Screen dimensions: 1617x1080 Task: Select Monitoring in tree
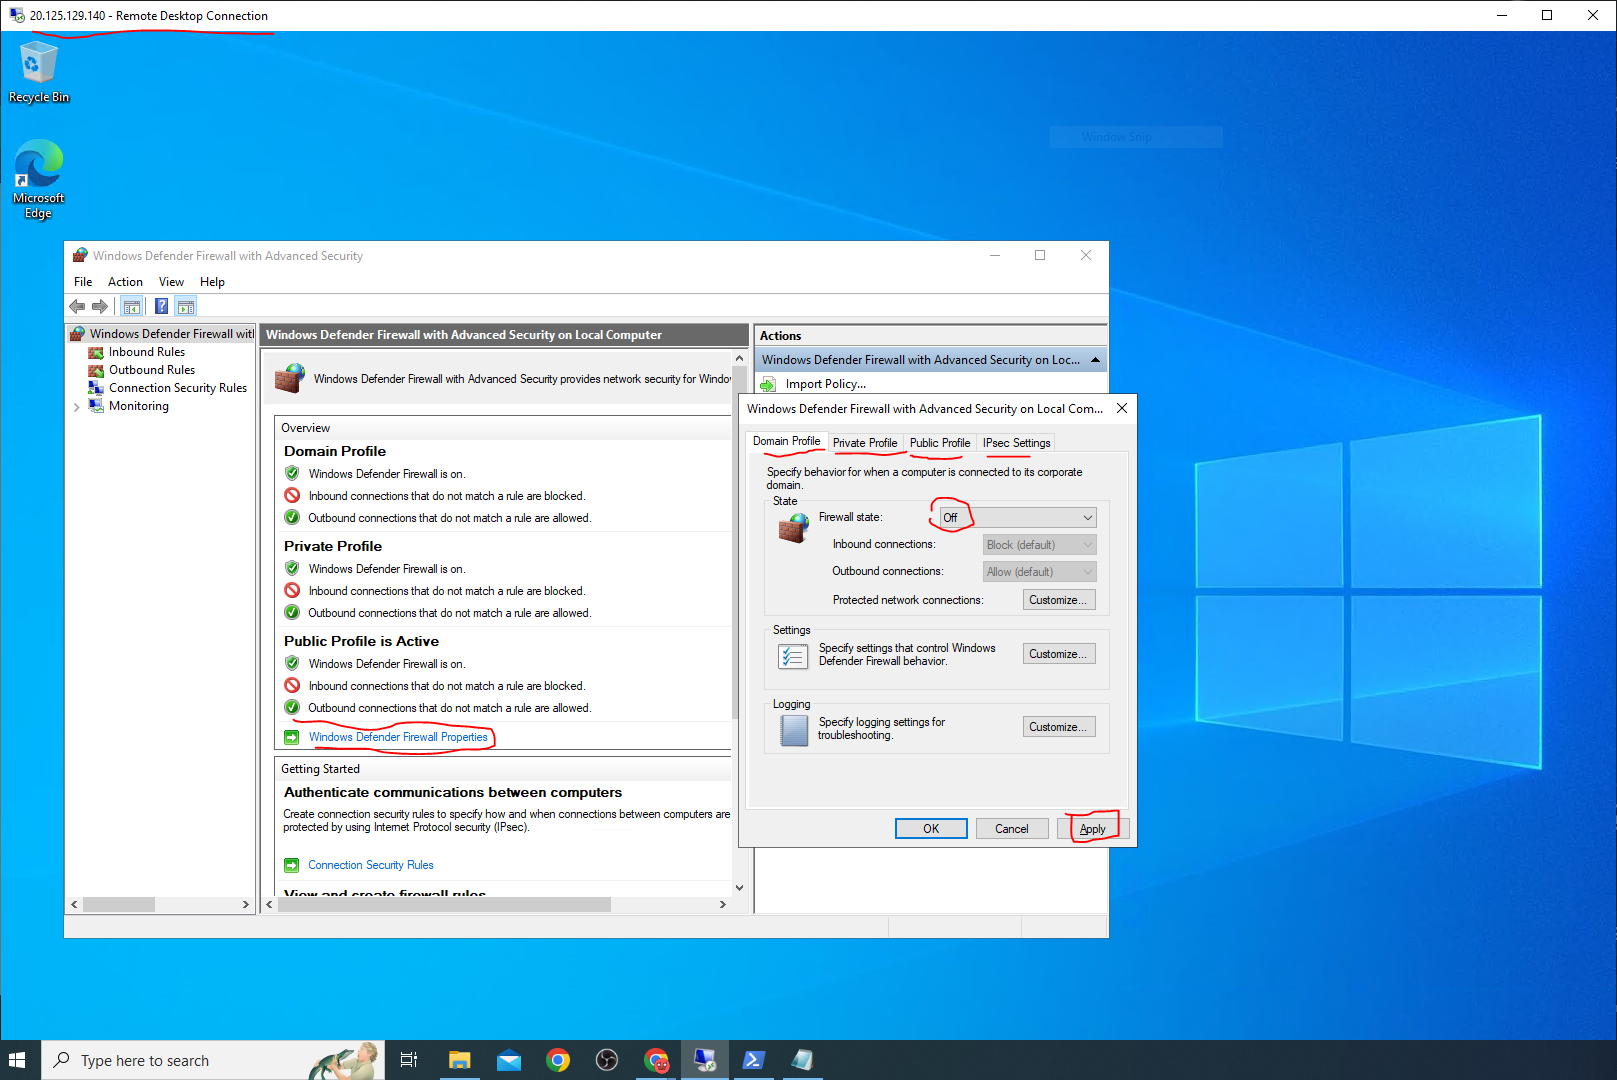pyautogui.click(x=138, y=406)
